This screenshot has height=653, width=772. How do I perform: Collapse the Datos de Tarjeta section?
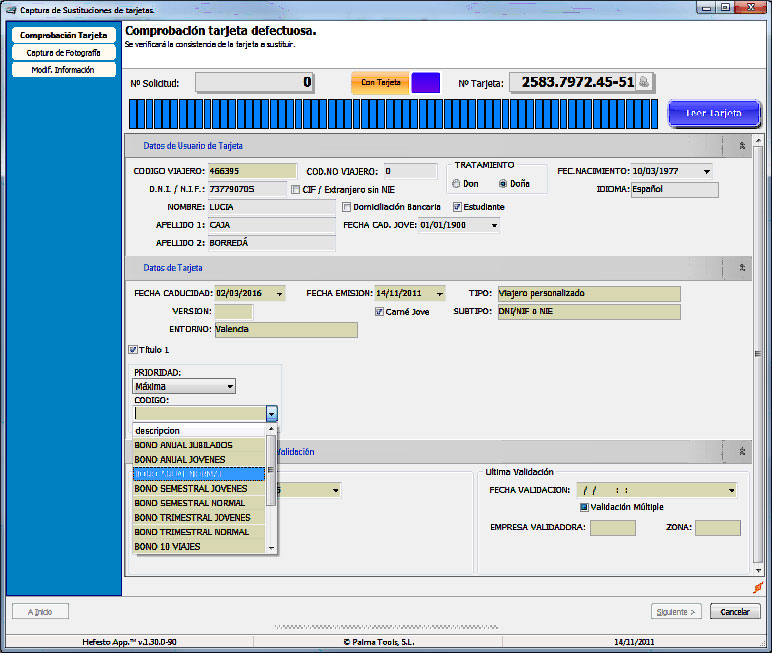742,268
